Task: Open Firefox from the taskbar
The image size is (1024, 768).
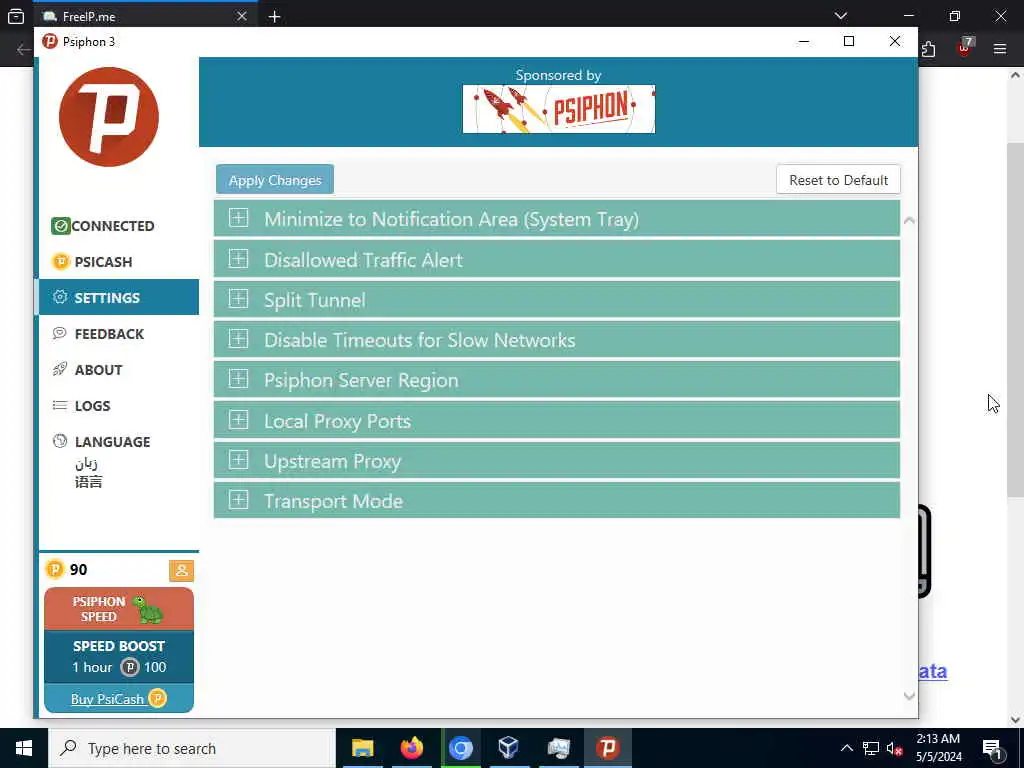Action: [411, 748]
